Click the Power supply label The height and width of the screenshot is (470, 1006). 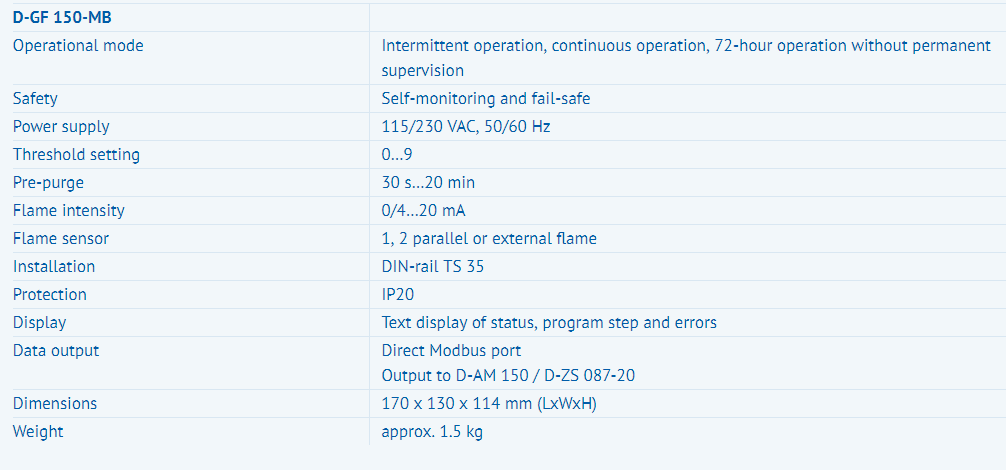pyautogui.click(x=61, y=127)
